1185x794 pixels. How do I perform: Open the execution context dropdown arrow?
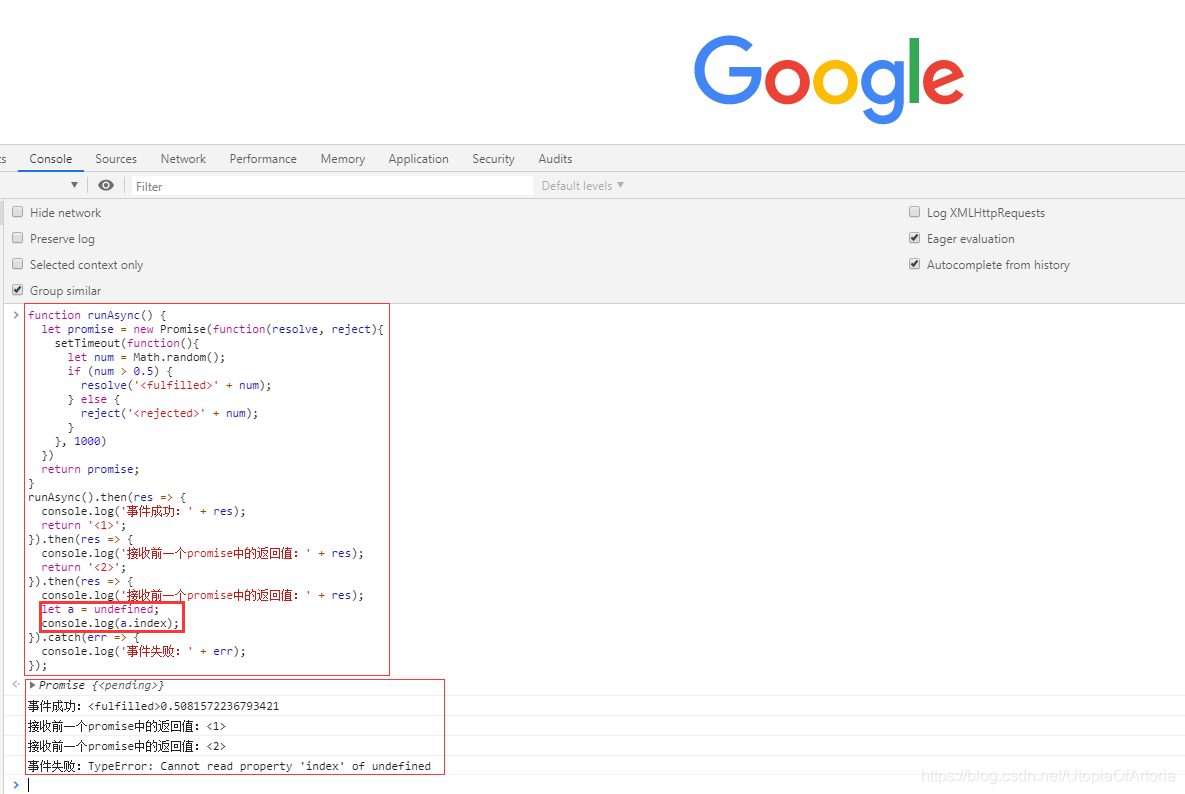coord(74,185)
